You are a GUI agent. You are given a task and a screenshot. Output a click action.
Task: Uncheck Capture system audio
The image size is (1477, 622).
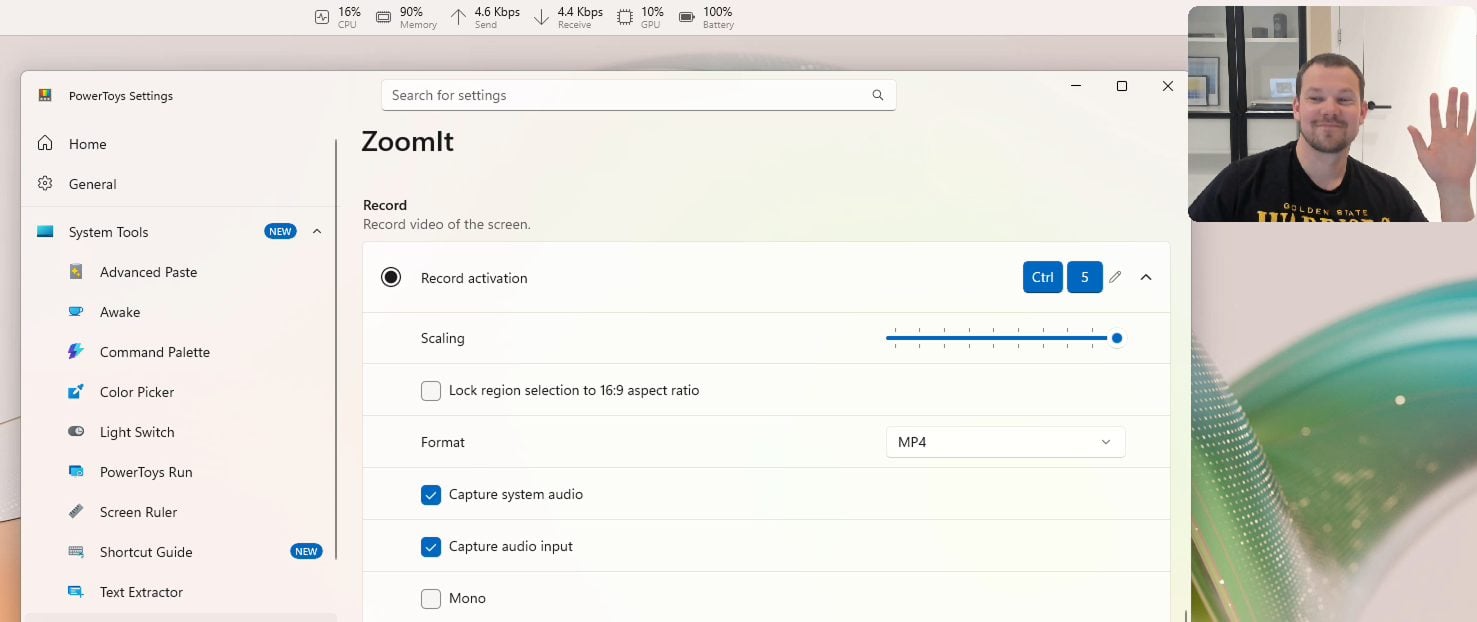tap(431, 495)
